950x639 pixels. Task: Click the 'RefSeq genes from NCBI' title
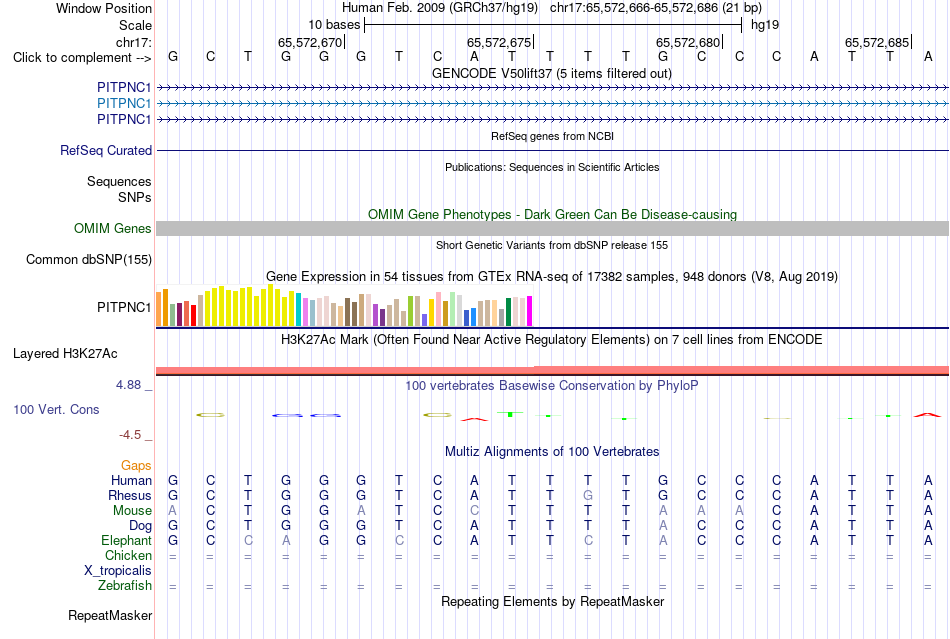tap(553, 136)
